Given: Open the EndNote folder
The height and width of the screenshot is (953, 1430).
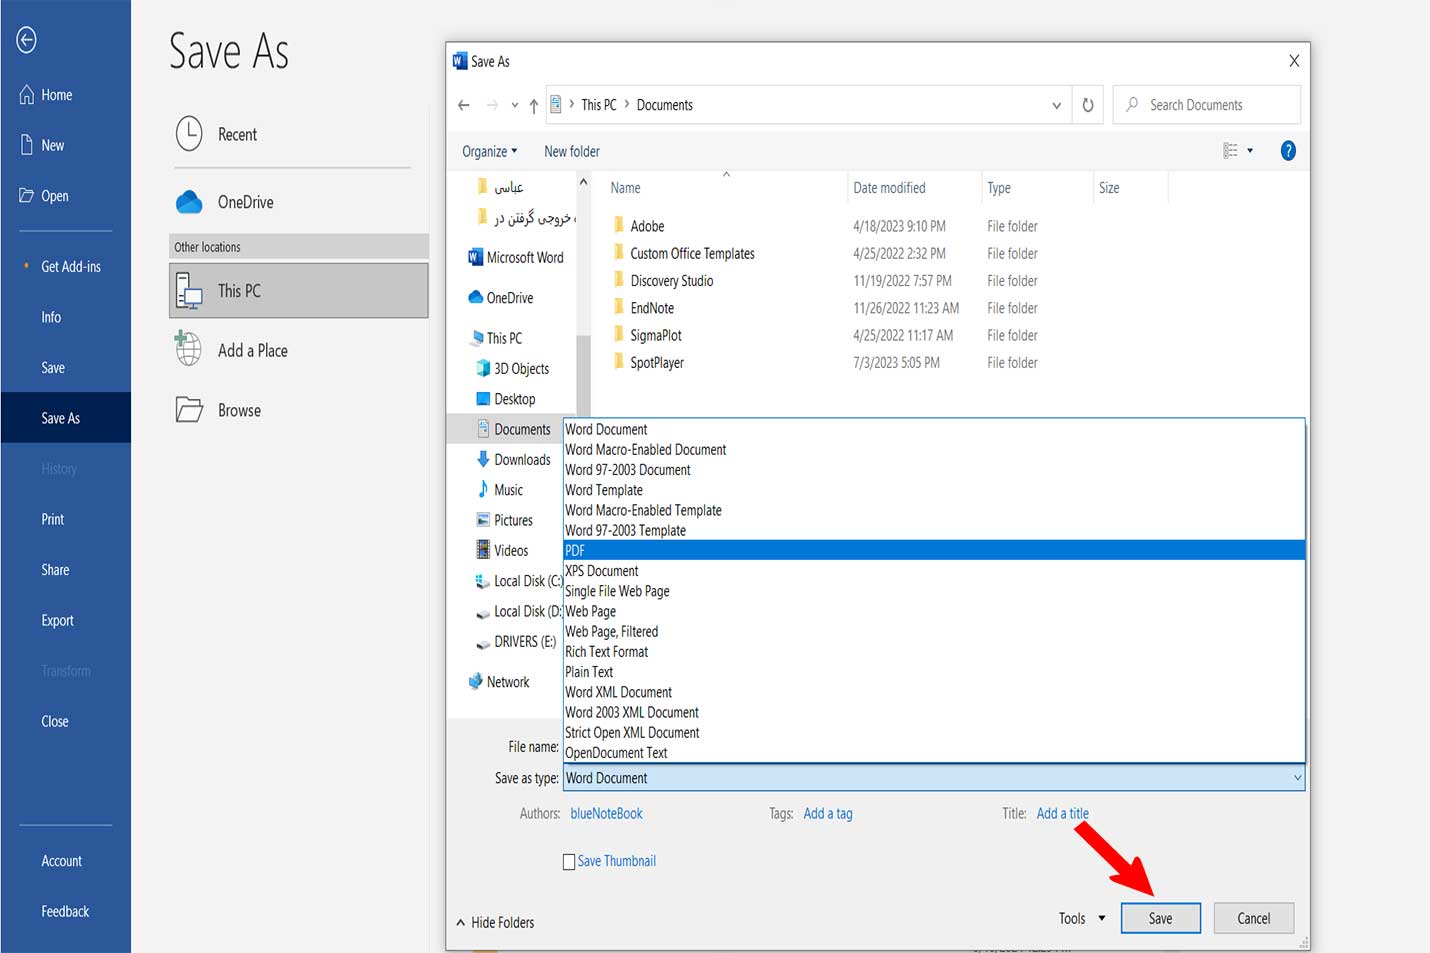Looking at the screenshot, I should [643, 308].
